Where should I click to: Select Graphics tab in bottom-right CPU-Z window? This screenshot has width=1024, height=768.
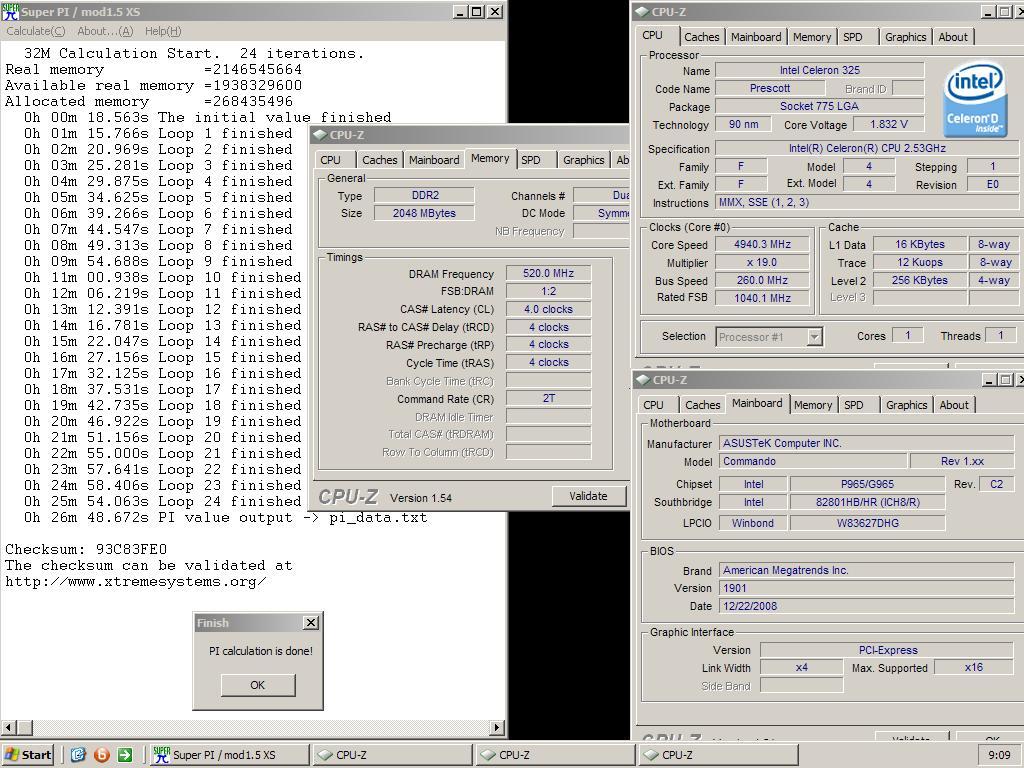[x=906, y=405]
